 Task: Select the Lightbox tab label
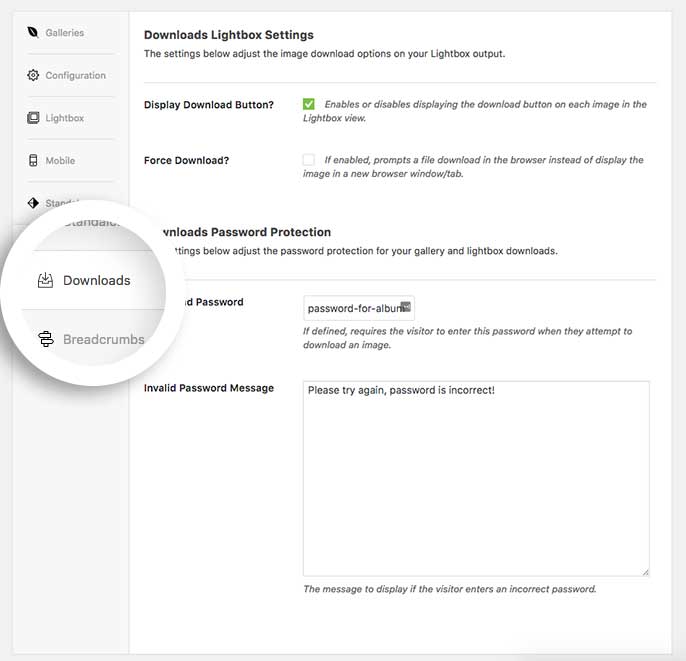click(x=65, y=118)
